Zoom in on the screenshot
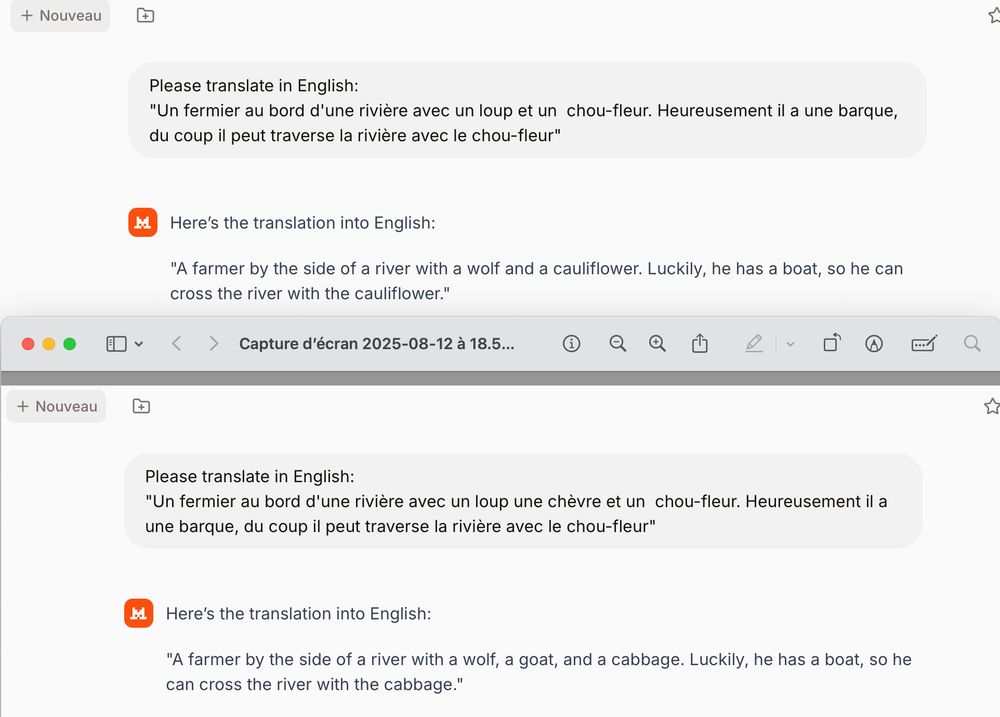Screen dimensions: 1000x717 [657, 343]
